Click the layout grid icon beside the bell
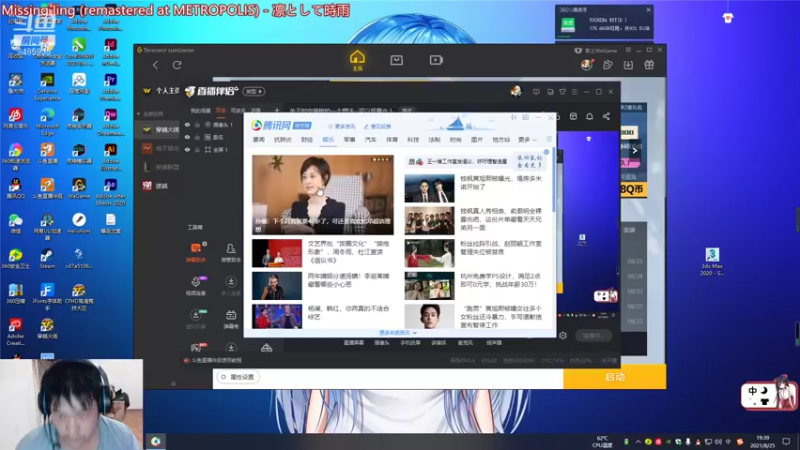This screenshot has width=800, height=450. point(573,116)
